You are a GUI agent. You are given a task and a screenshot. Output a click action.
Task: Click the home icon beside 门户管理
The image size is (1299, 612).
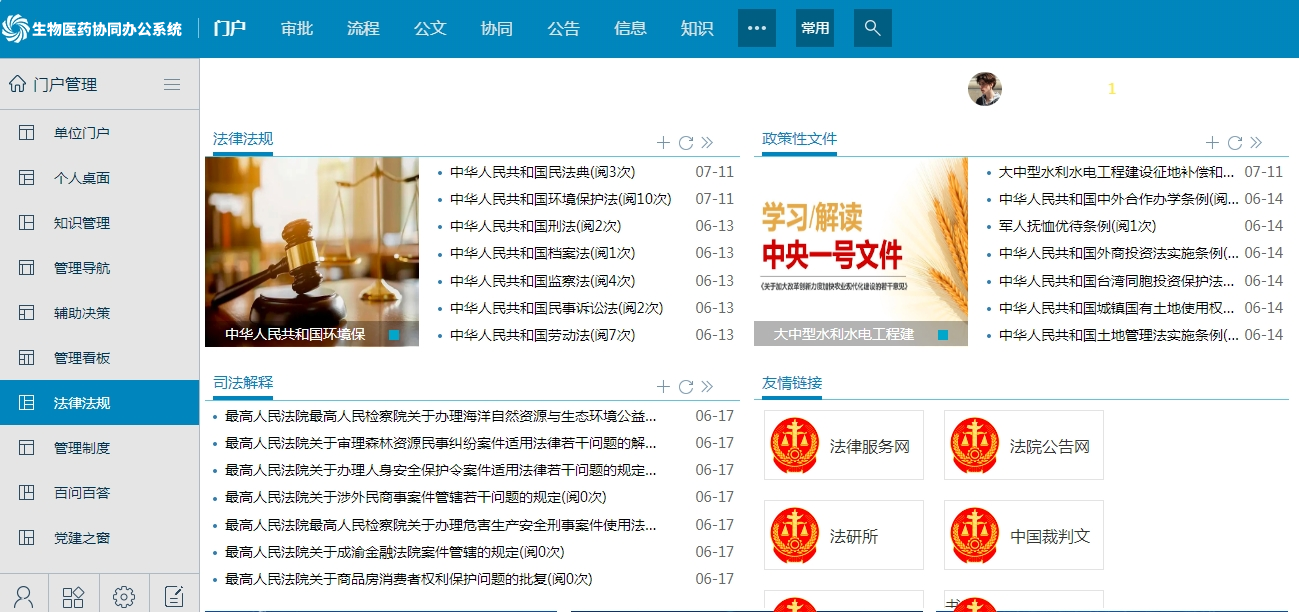tap(17, 84)
